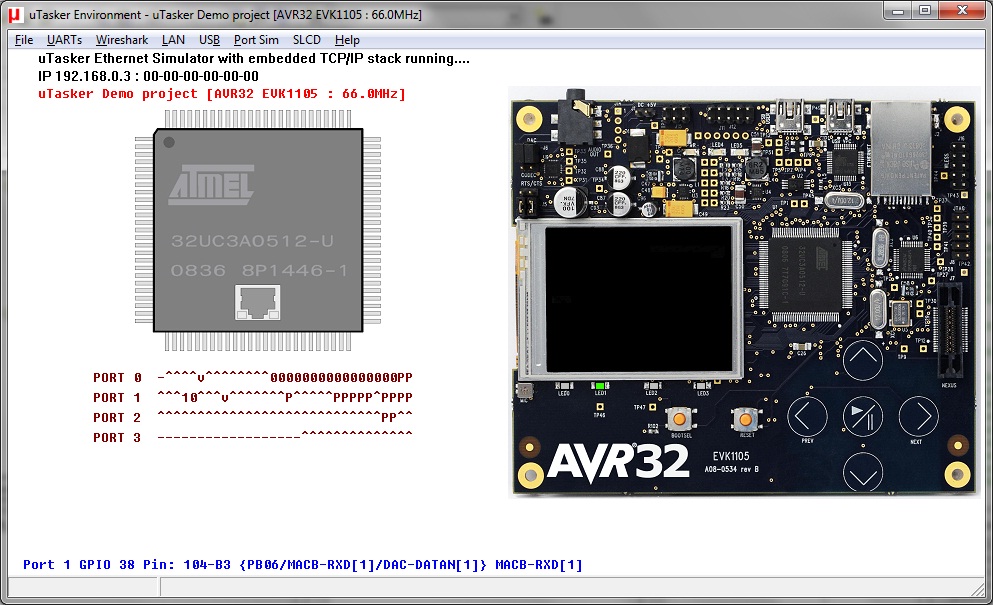
Task: Expand the Wireshark menu
Action: click(122, 40)
